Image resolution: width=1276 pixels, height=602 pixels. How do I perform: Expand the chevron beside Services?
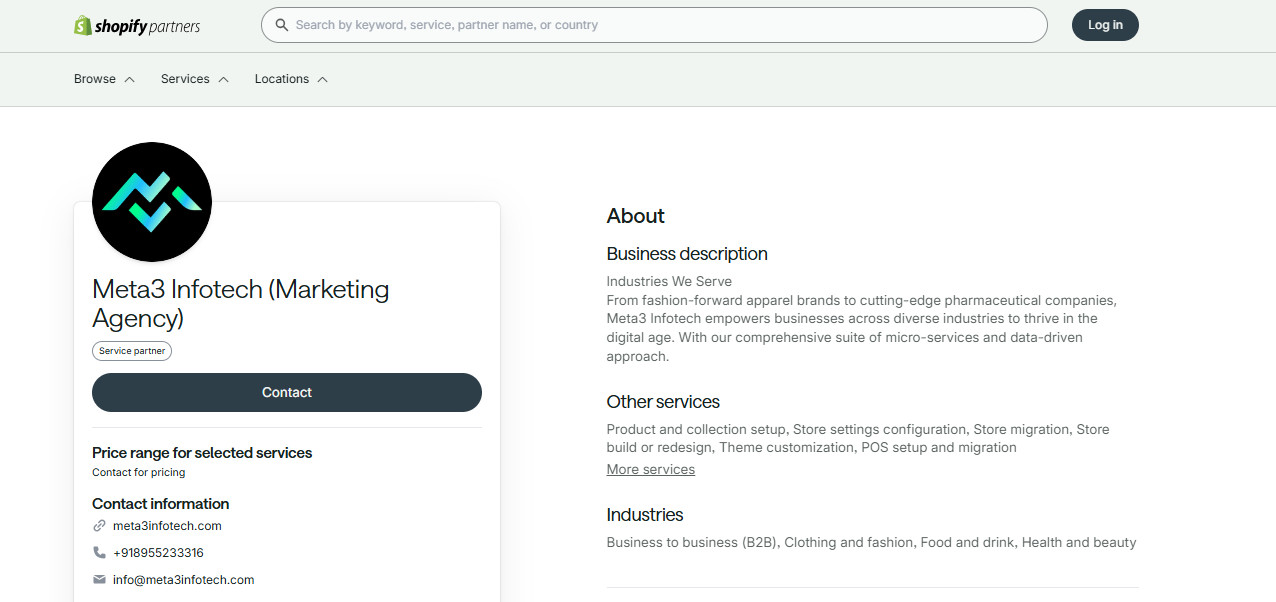tap(223, 80)
